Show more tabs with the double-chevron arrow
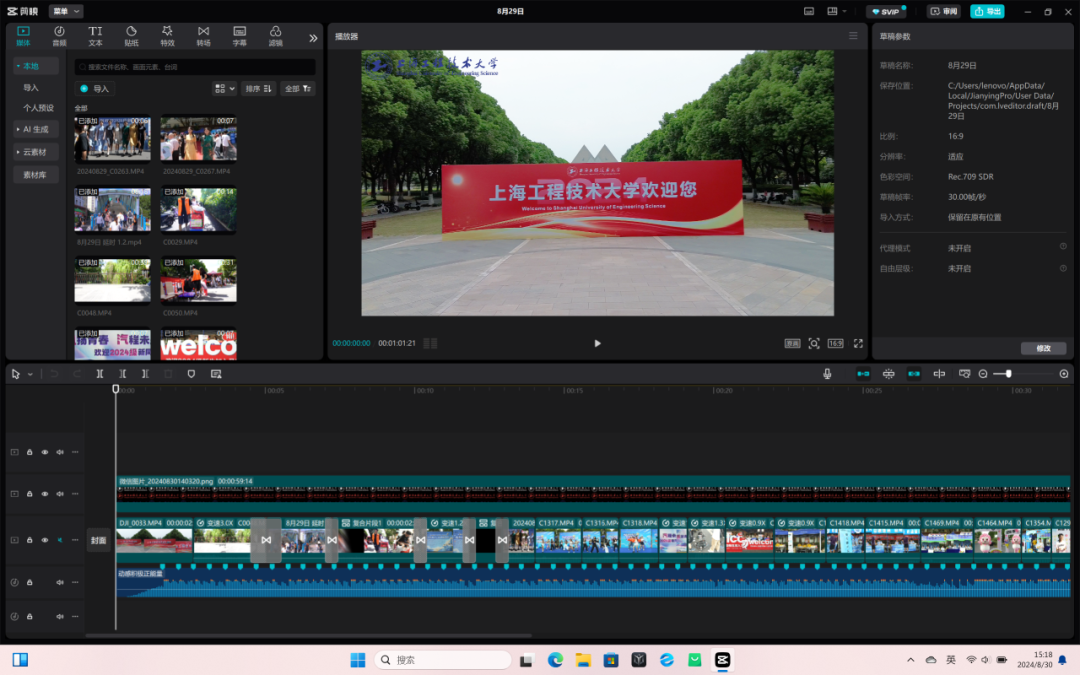Viewport: 1080px width, 675px height. tap(313, 38)
